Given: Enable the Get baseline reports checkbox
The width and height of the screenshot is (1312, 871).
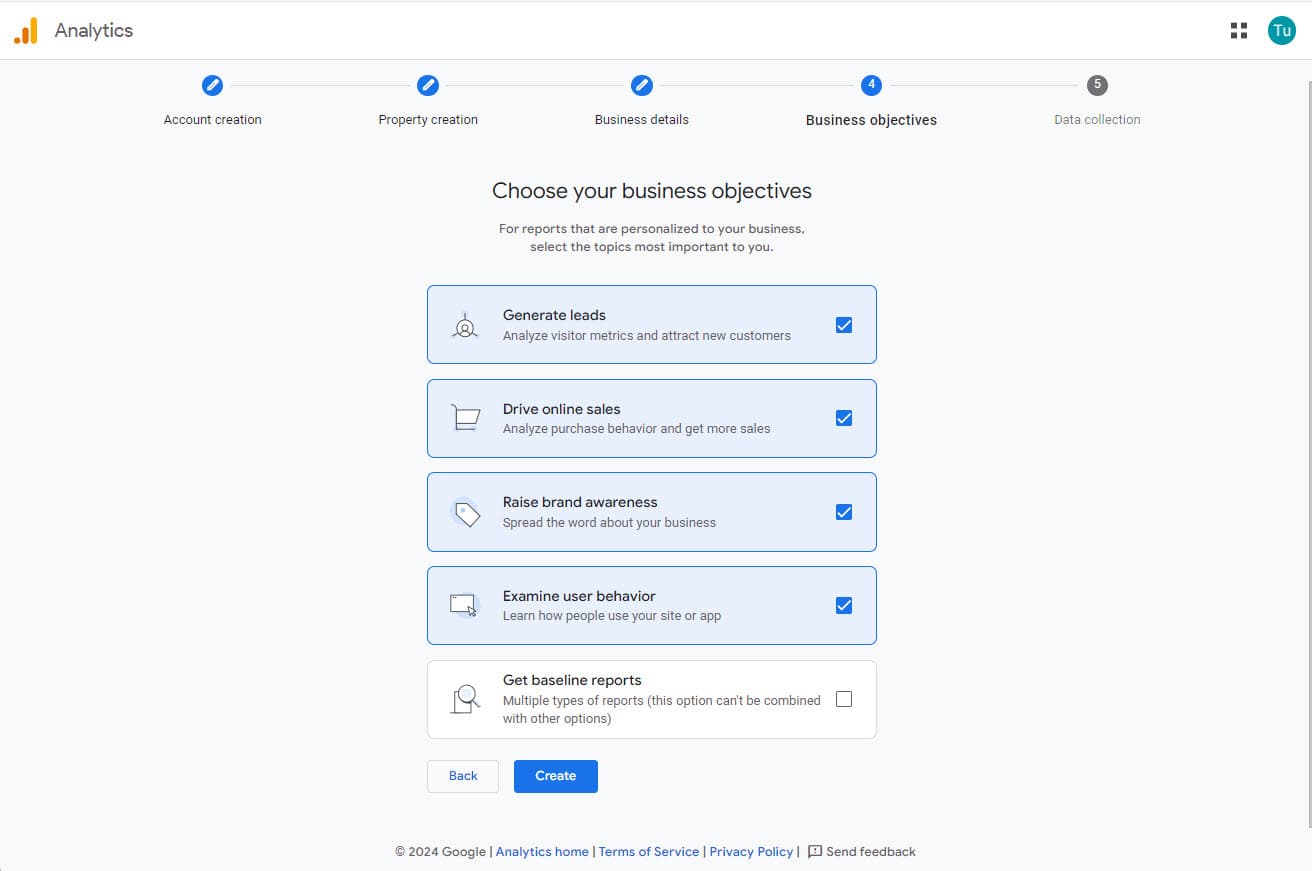Looking at the screenshot, I should tap(844, 699).
